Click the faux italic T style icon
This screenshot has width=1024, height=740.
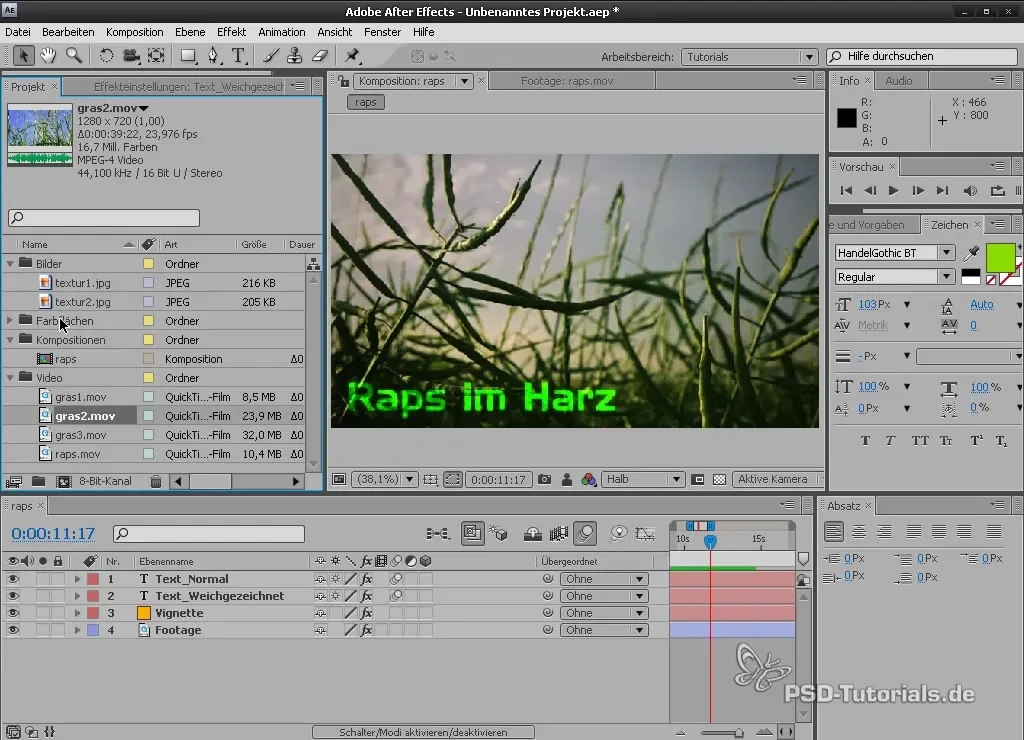pyautogui.click(x=890, y=441)
